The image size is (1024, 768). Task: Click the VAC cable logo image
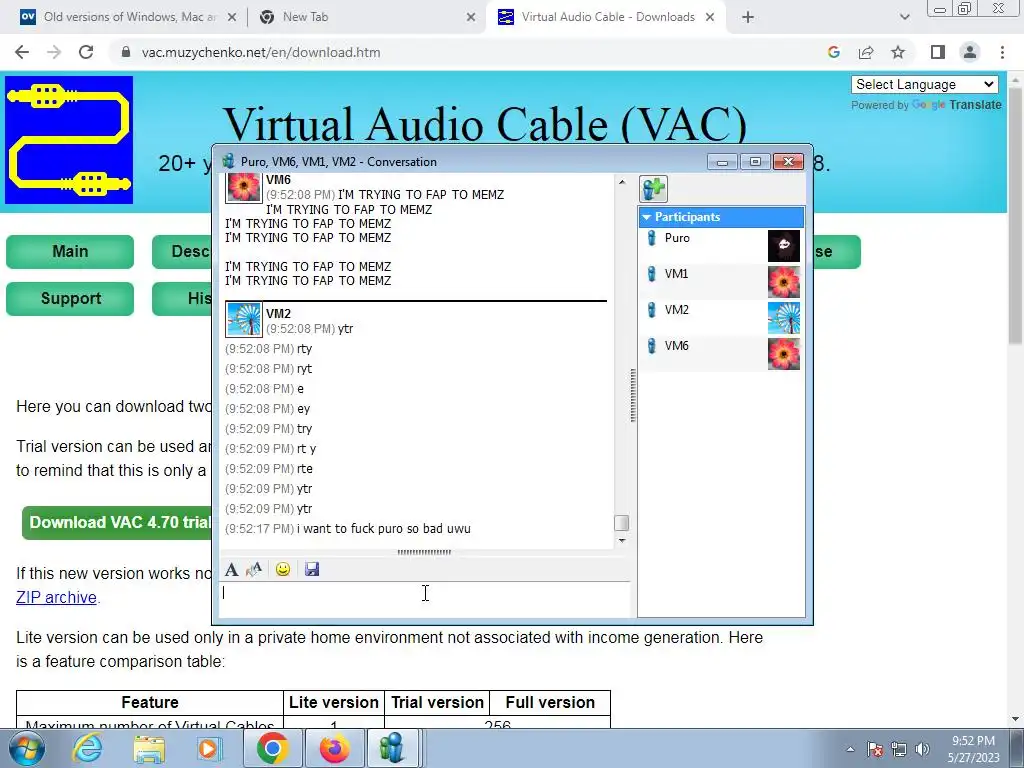69,140
